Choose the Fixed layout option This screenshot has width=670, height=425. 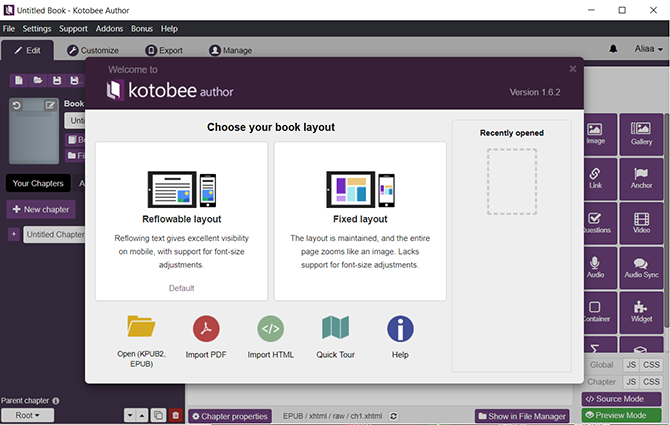tap(360, 220)
